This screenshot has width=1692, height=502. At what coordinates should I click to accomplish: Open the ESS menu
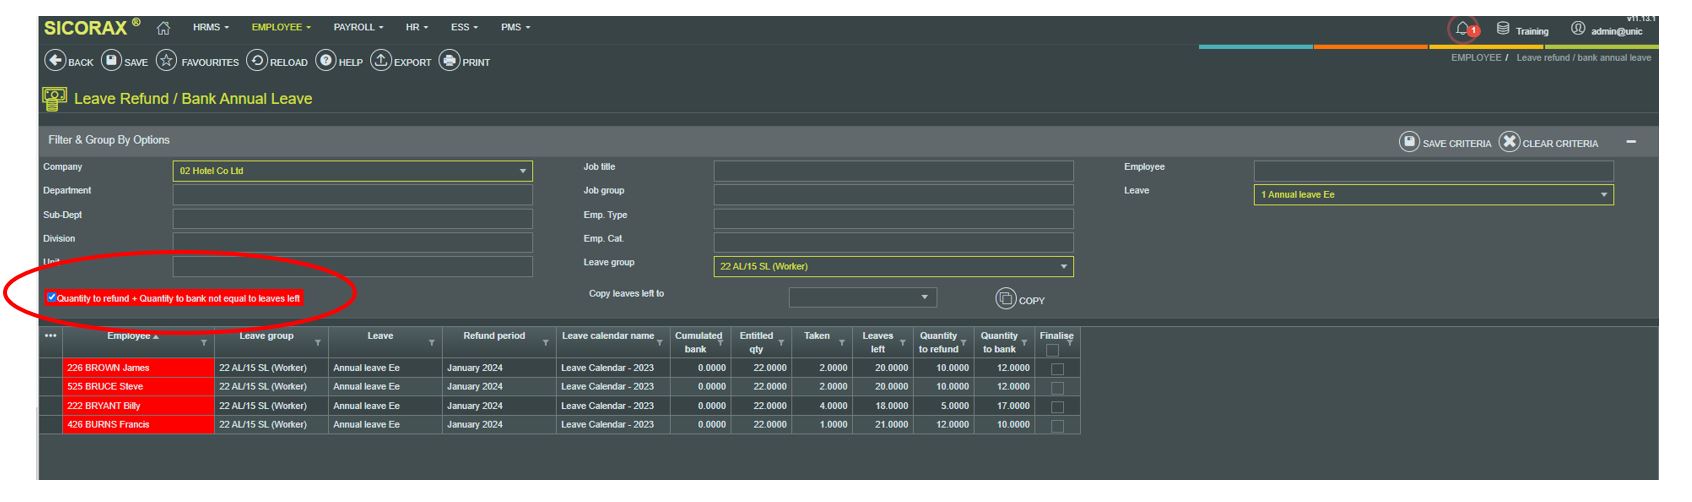(x=464, y=27)
